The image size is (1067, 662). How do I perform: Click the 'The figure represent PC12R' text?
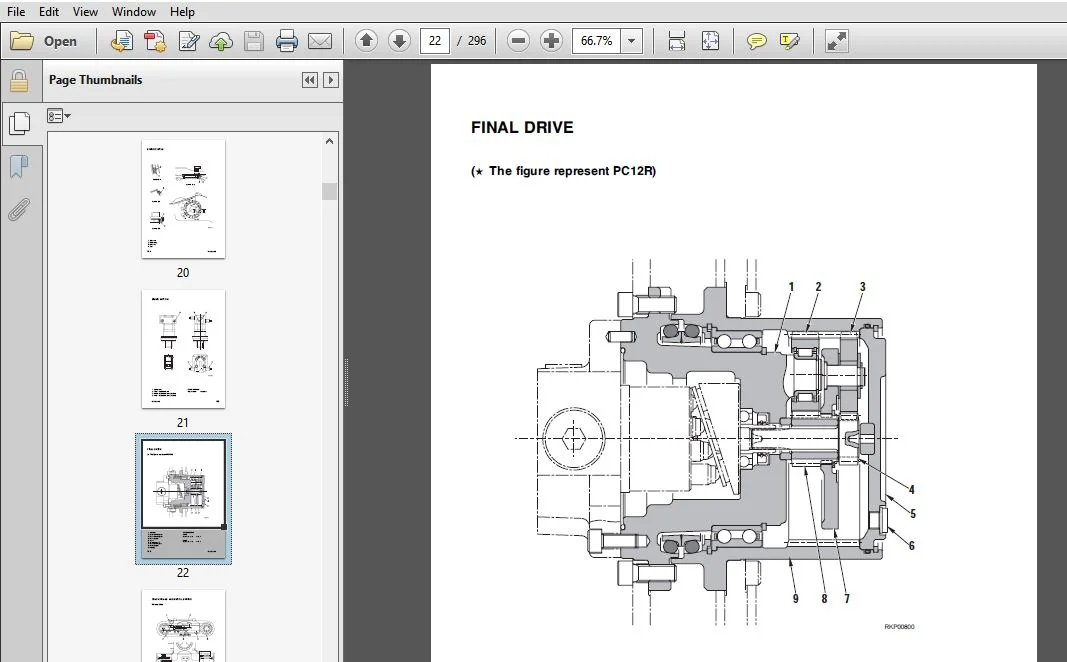click(x=572, y=171)
